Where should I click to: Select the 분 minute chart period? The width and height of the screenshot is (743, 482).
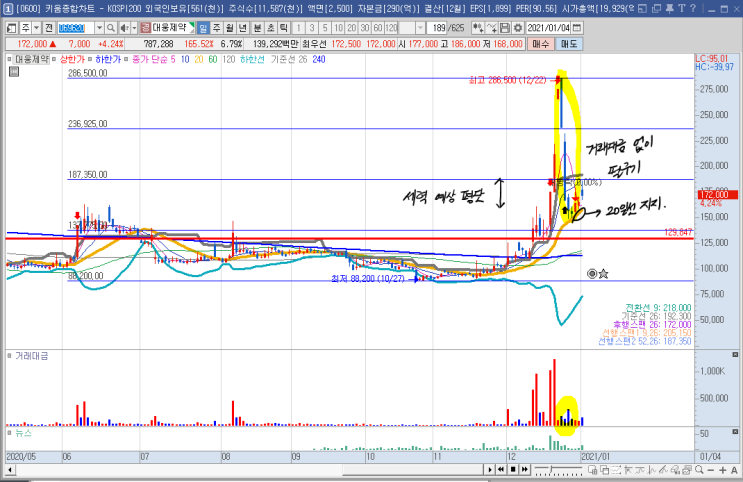[x=257, y=28]
